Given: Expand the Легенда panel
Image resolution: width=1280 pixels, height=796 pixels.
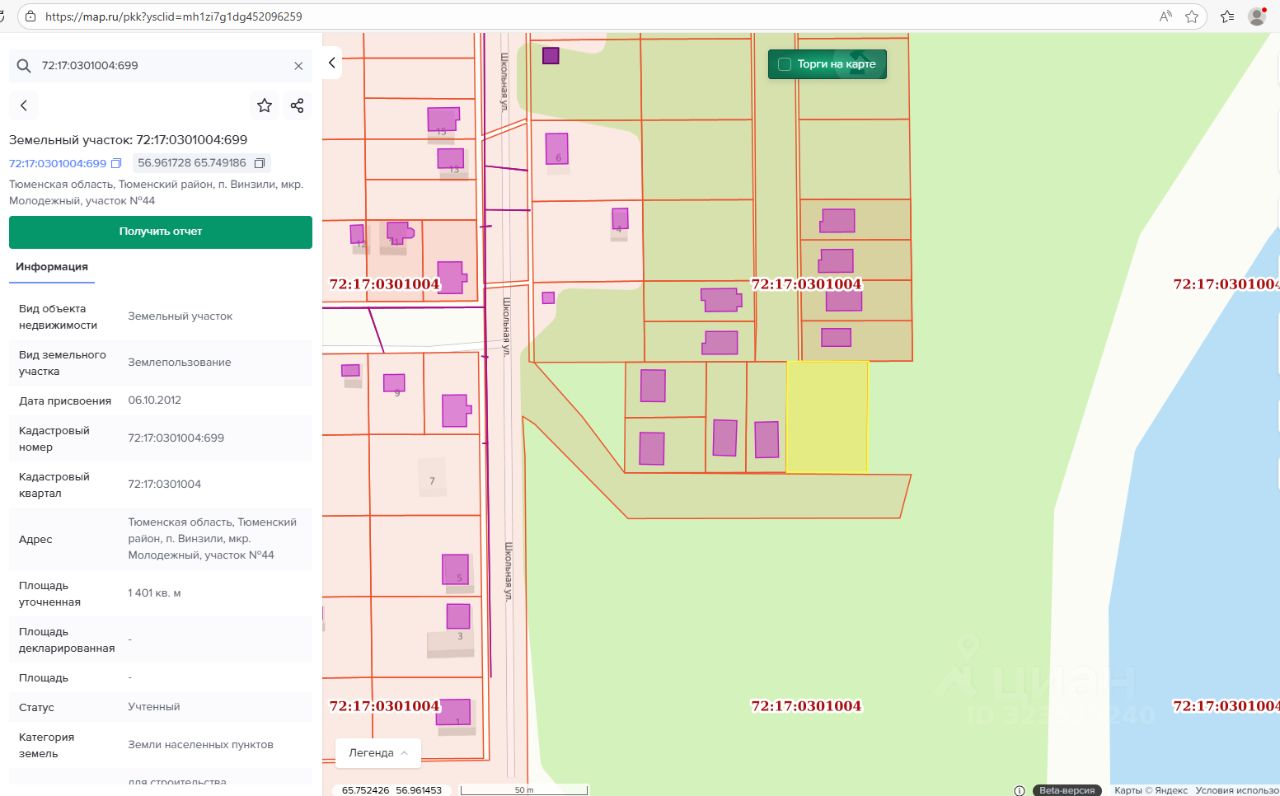Looking at the screenshot, I should [x=378, y=753].
